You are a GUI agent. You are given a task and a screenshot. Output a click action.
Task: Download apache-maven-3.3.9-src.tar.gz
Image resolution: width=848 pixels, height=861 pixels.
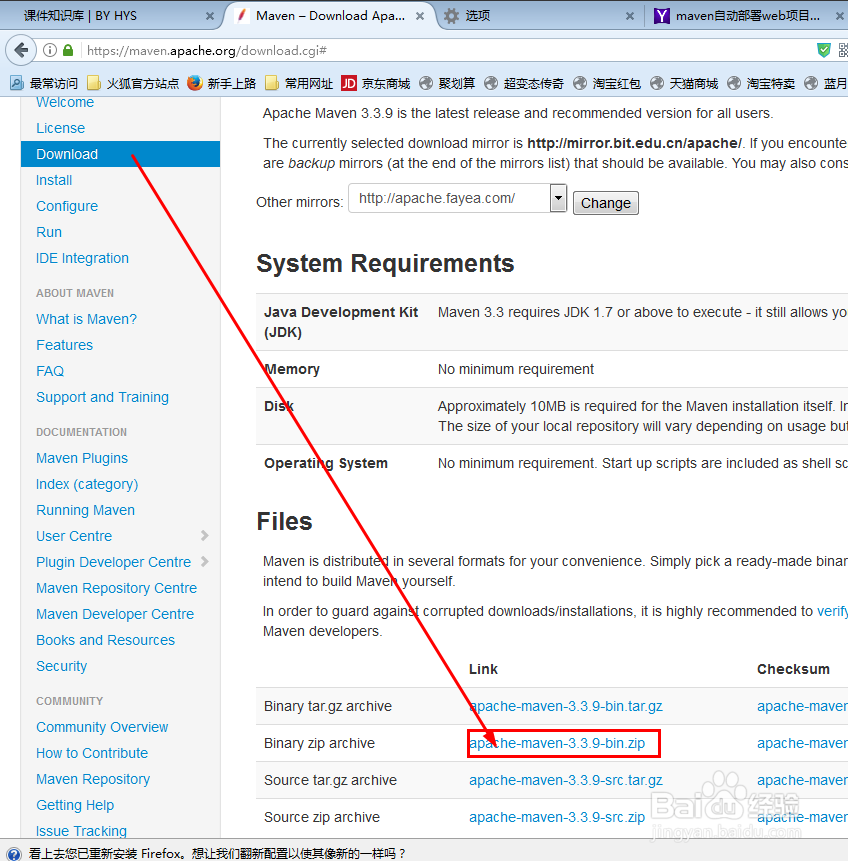pyautogui.click(x=566, y=780)
